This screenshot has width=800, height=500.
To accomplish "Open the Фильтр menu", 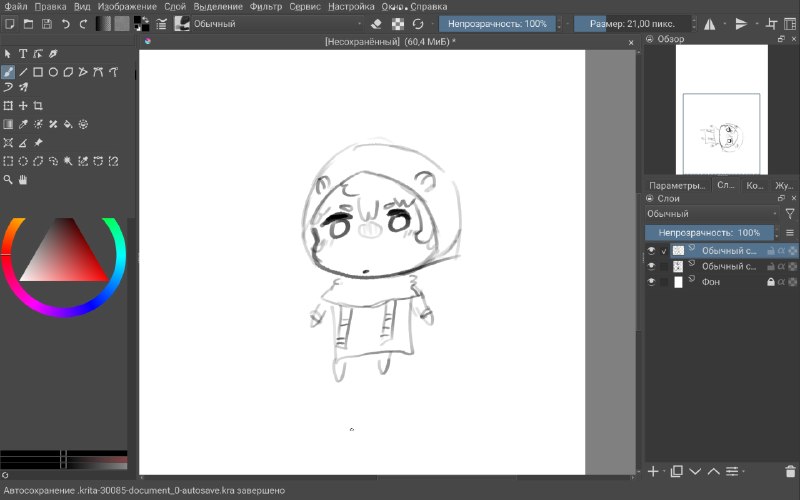I will tap(265, 7).
